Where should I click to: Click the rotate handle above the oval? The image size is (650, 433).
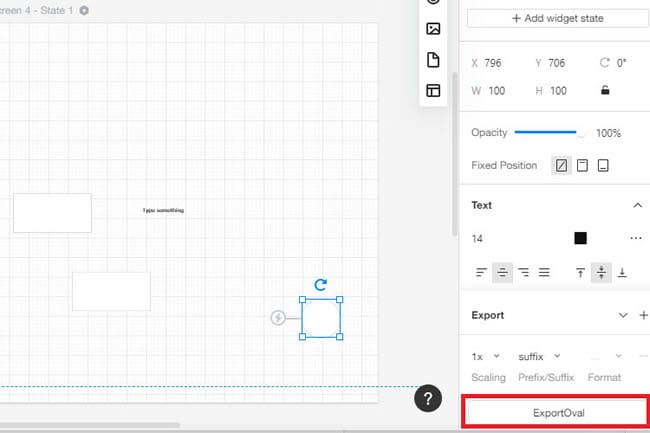pos(320,285)
